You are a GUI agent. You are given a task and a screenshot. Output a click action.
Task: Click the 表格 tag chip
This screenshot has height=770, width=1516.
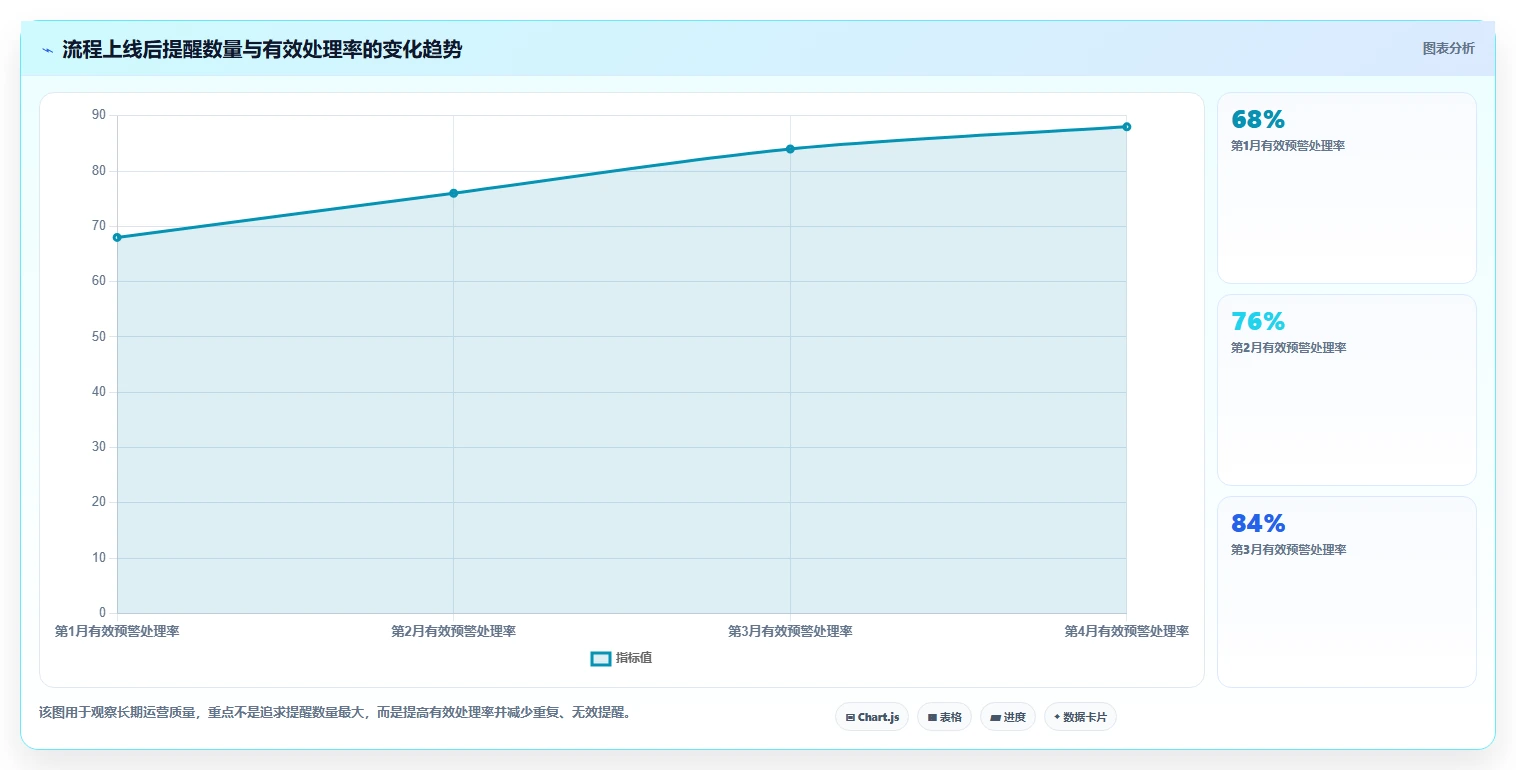point(944,717)
